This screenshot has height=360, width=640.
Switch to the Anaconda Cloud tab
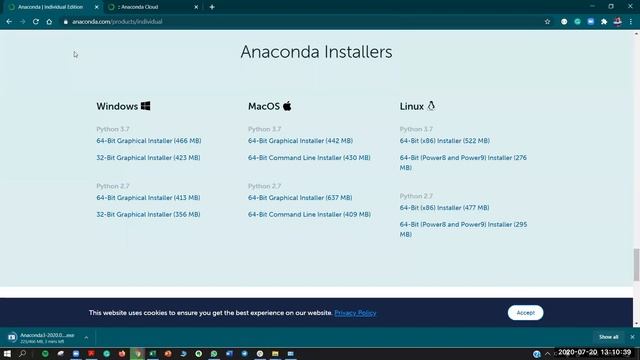pos(153,7)
